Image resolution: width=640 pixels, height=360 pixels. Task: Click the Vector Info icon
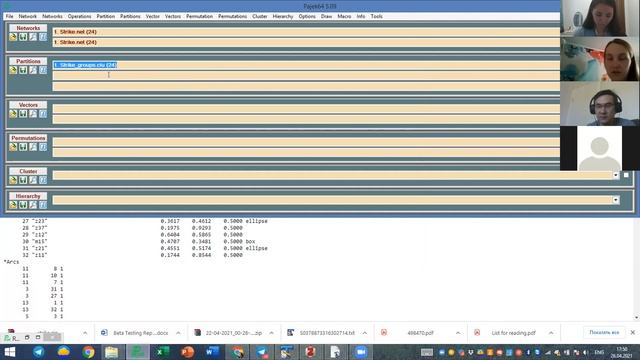43,114
